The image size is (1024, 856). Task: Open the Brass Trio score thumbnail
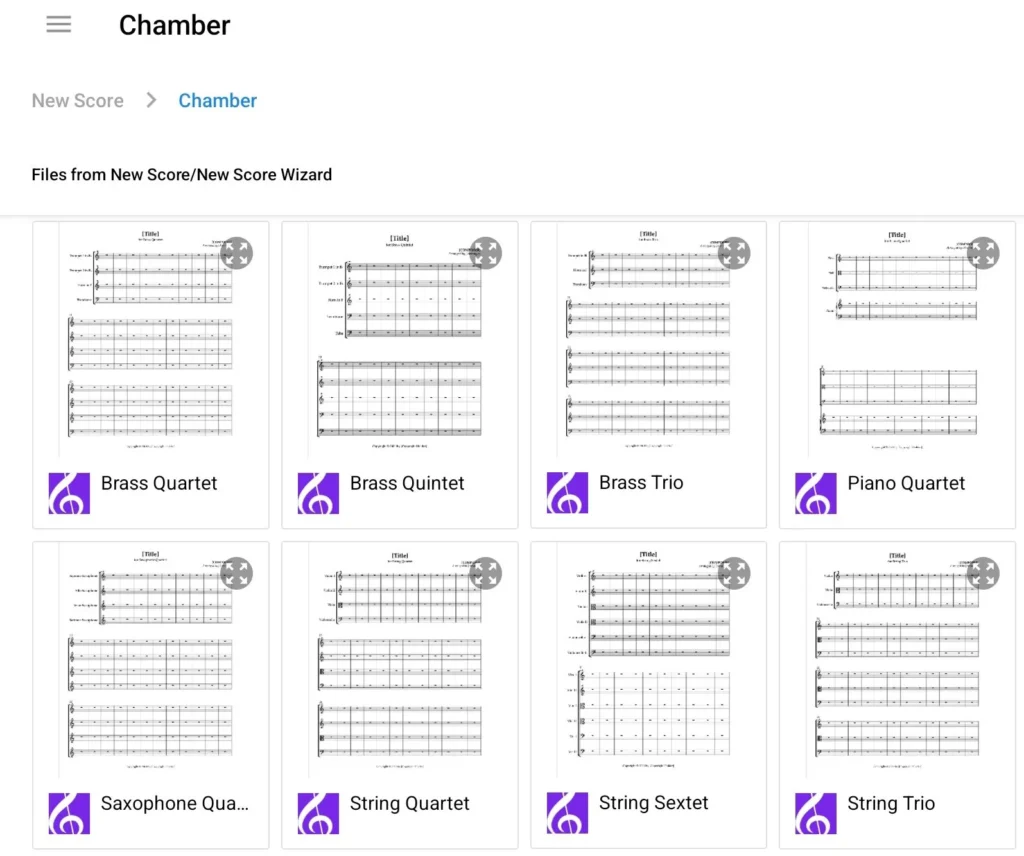click(648, 340)
